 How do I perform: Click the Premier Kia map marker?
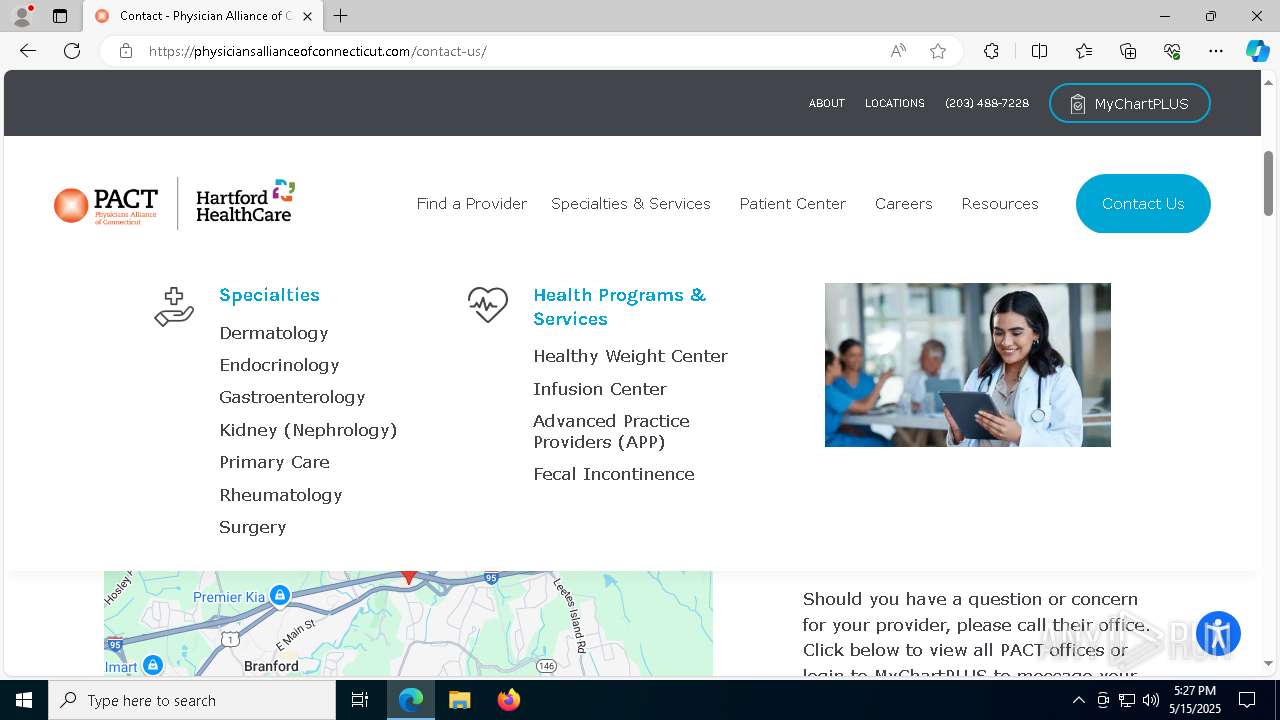pos(280,595)
